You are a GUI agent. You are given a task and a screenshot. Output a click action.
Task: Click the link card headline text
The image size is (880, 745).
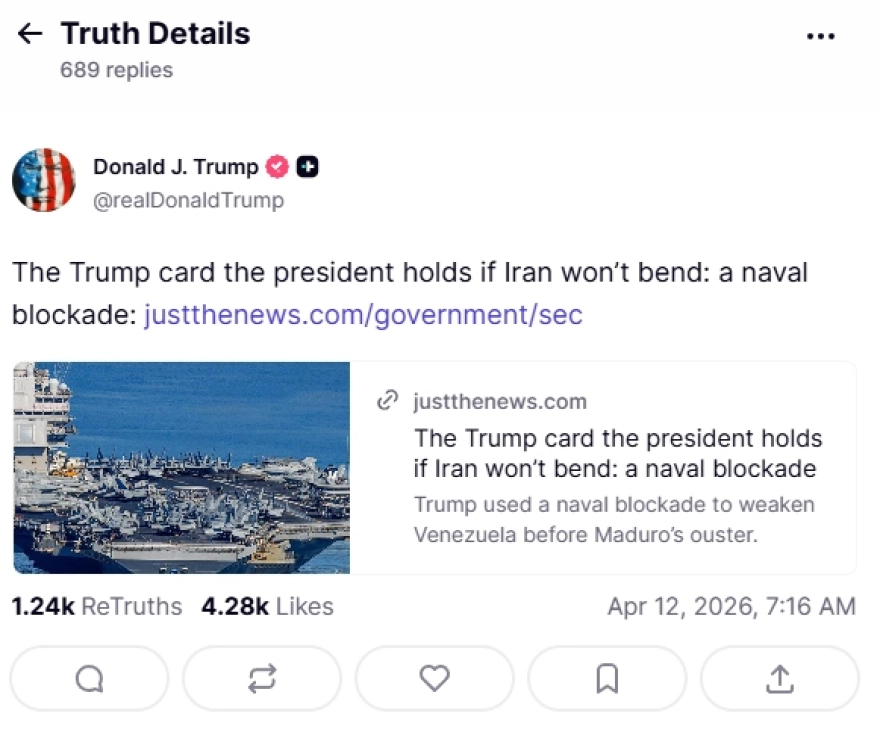617,453
